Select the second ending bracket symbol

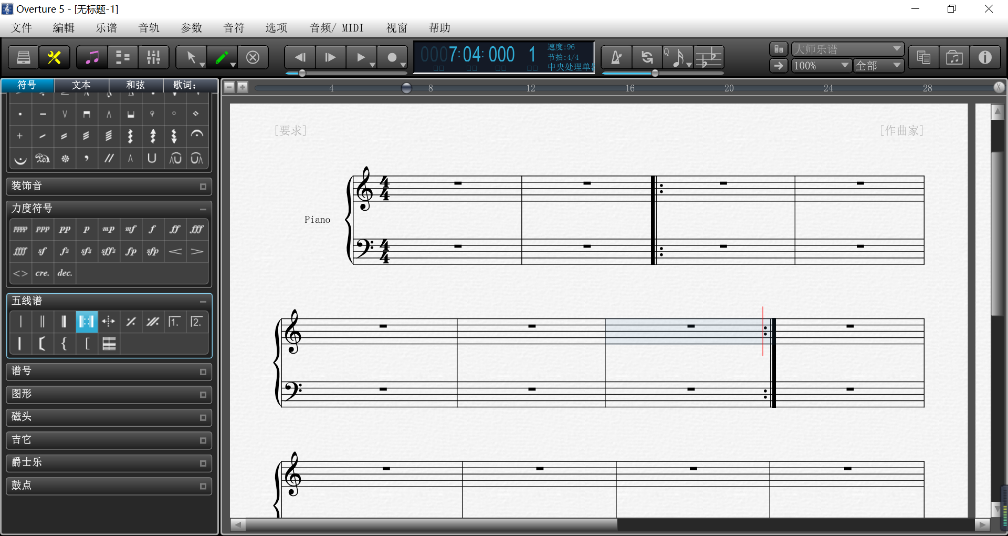[x=197, y=321]
